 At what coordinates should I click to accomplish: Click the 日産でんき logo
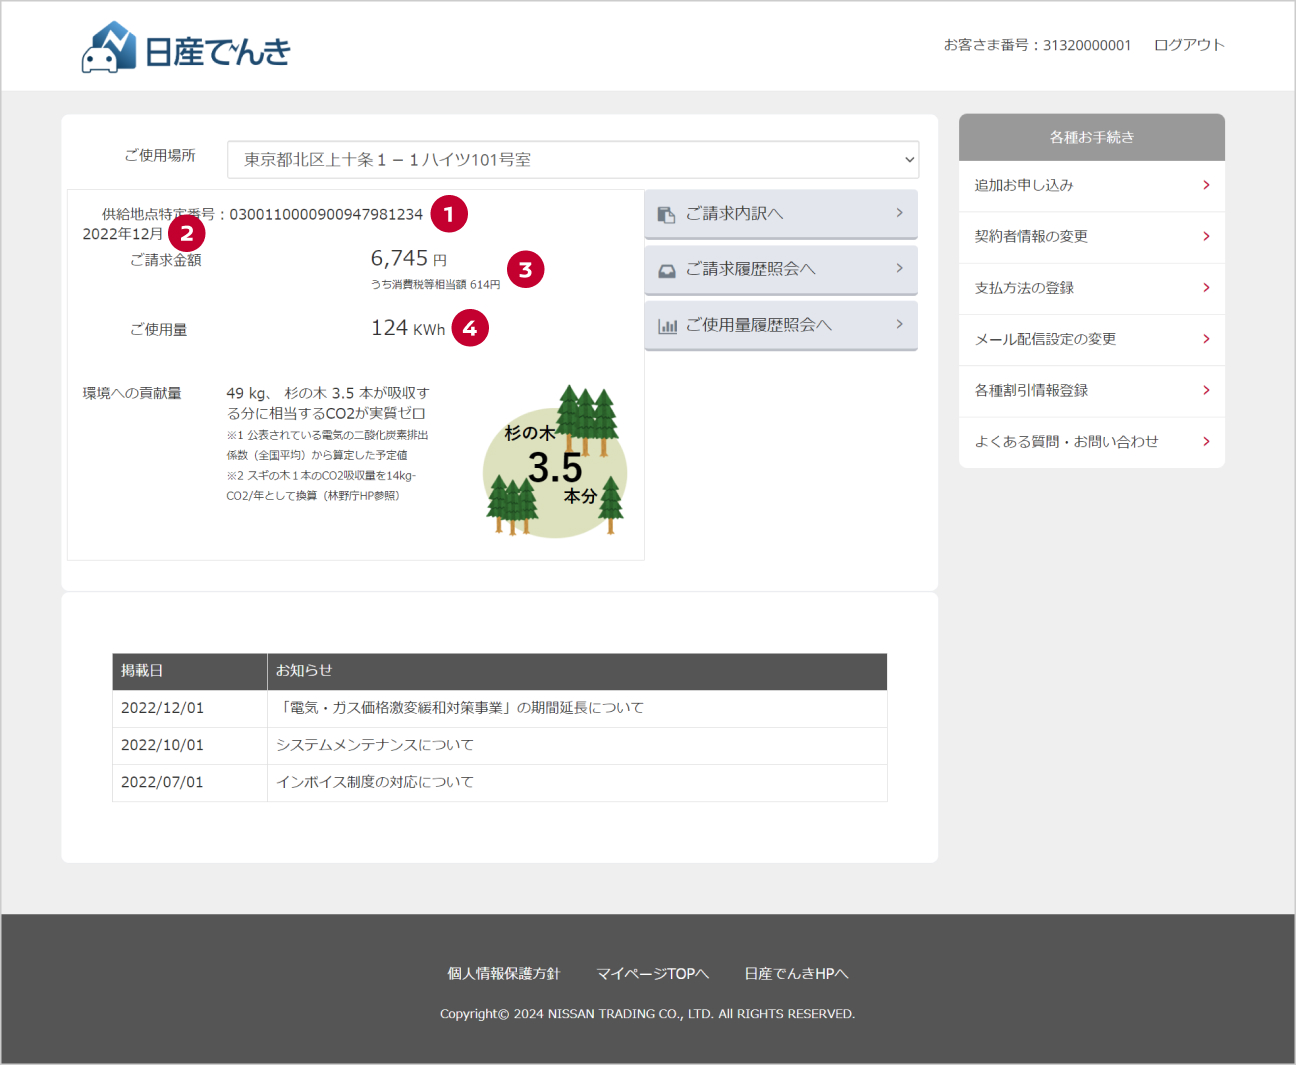[186, 48]
